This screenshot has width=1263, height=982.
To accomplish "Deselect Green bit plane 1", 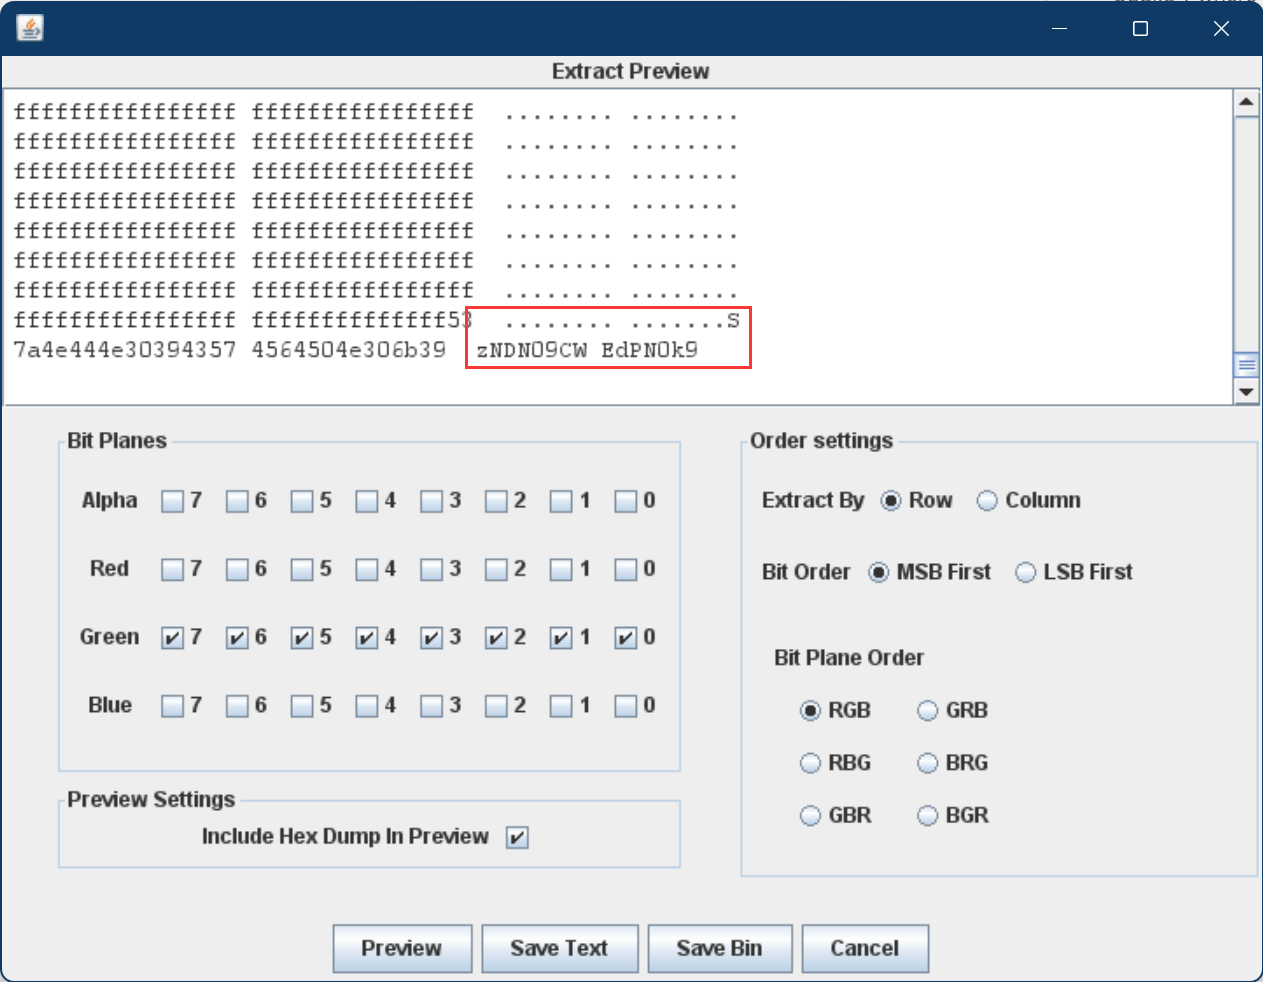I will pos(561,637).
